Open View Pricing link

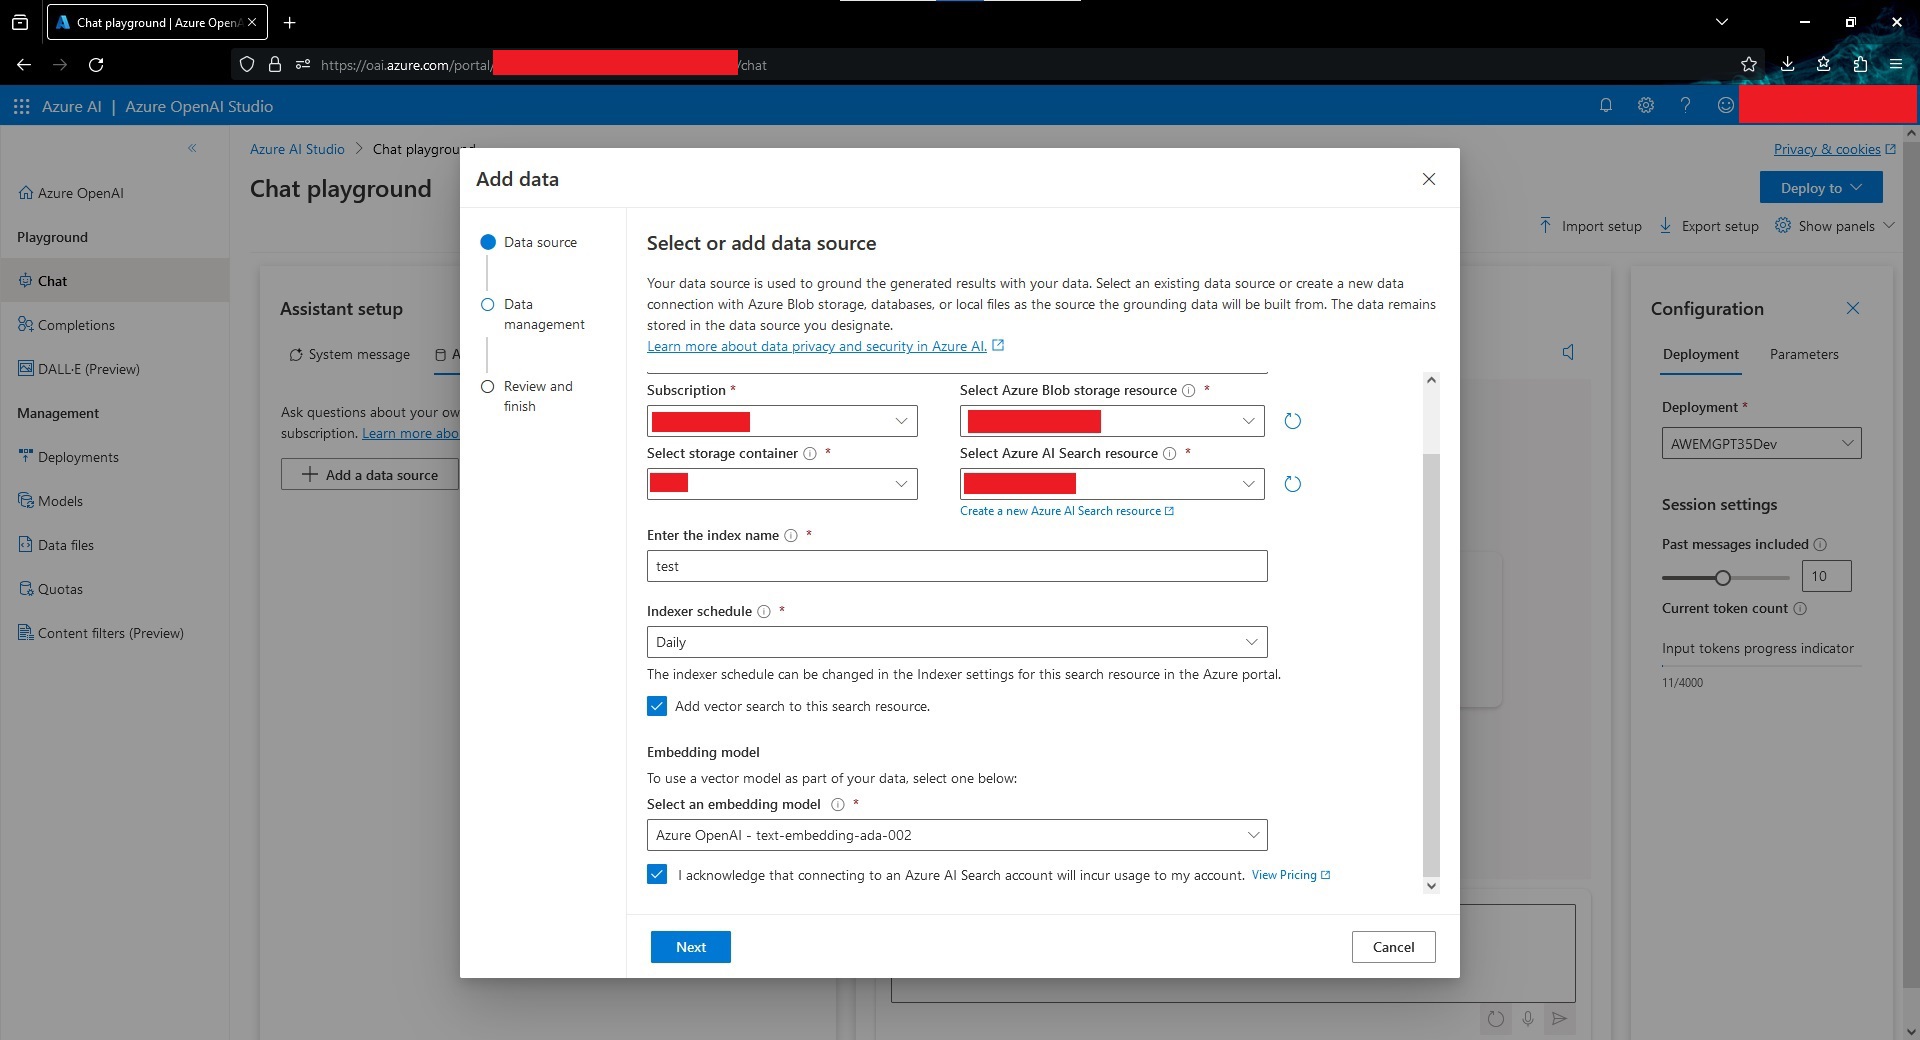[1291, 875]
